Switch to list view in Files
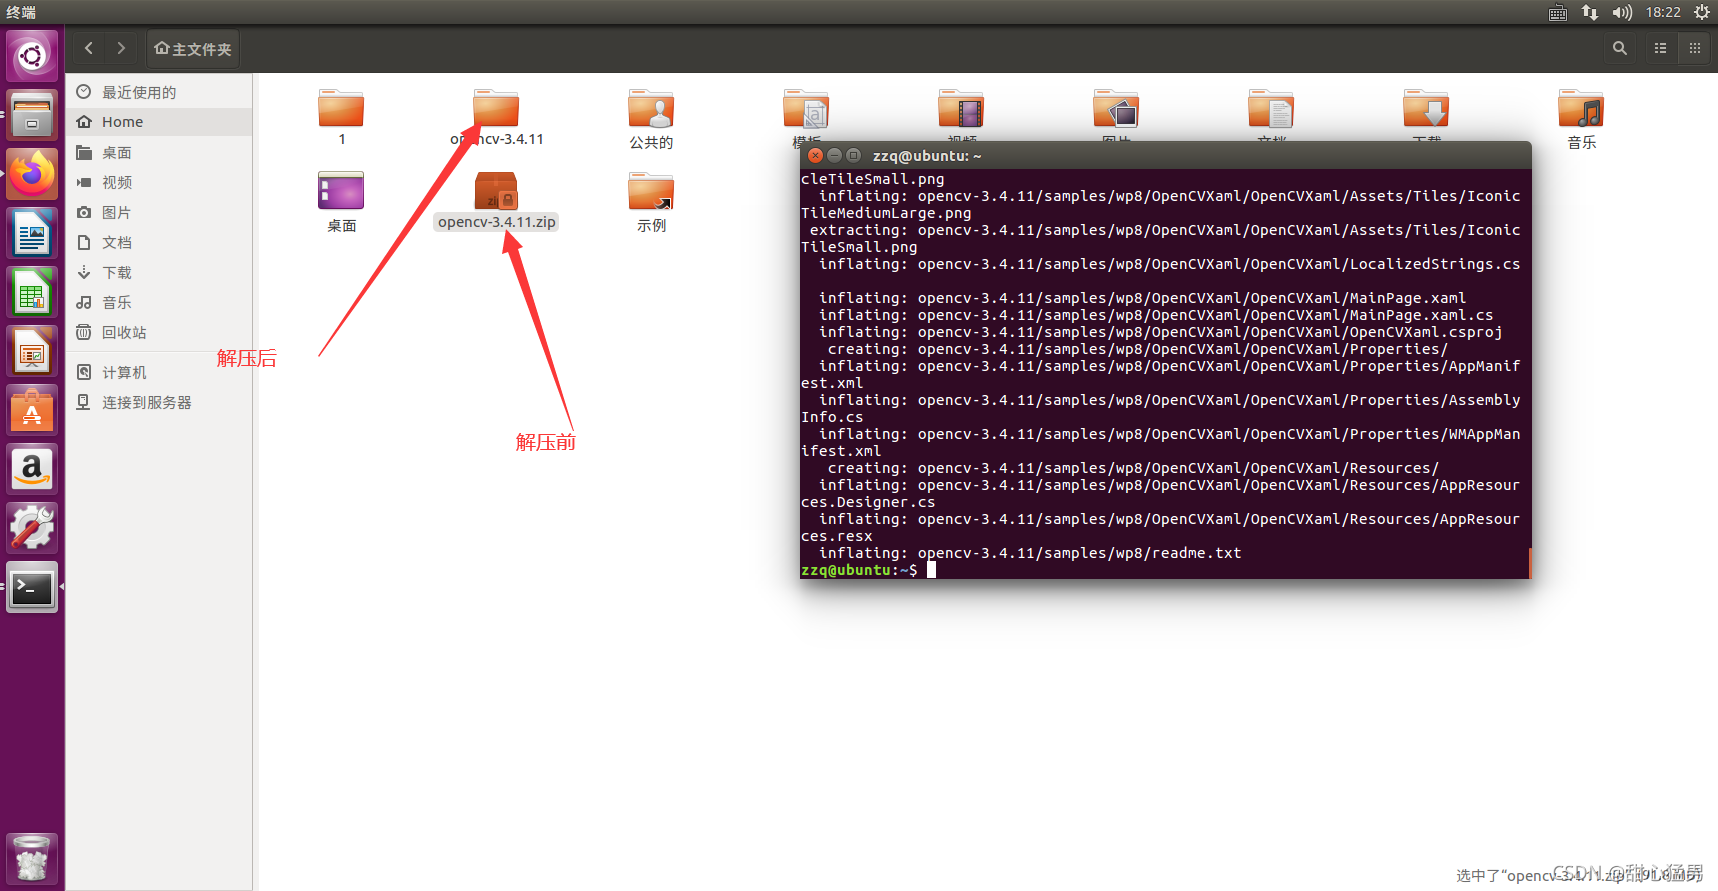The width and height of the screenshot is (1718, 891). click(x=1661, y=48)
